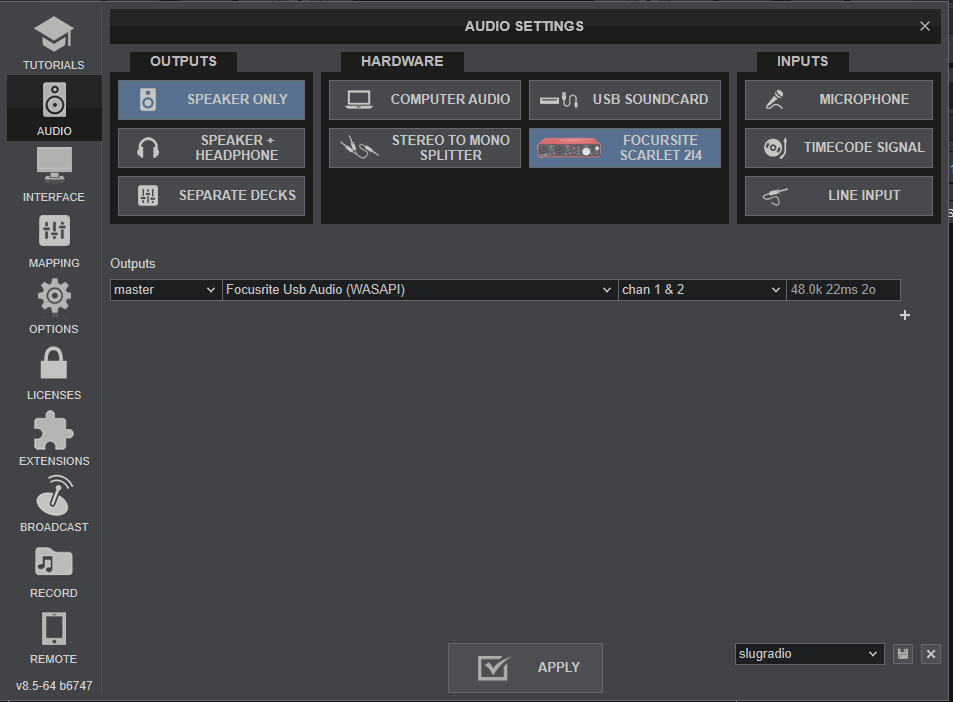The width and height of the screenshot is (953, 702).
Task: Click the v8.5-64 b6747 version text
Action: [x=54, y=686]
